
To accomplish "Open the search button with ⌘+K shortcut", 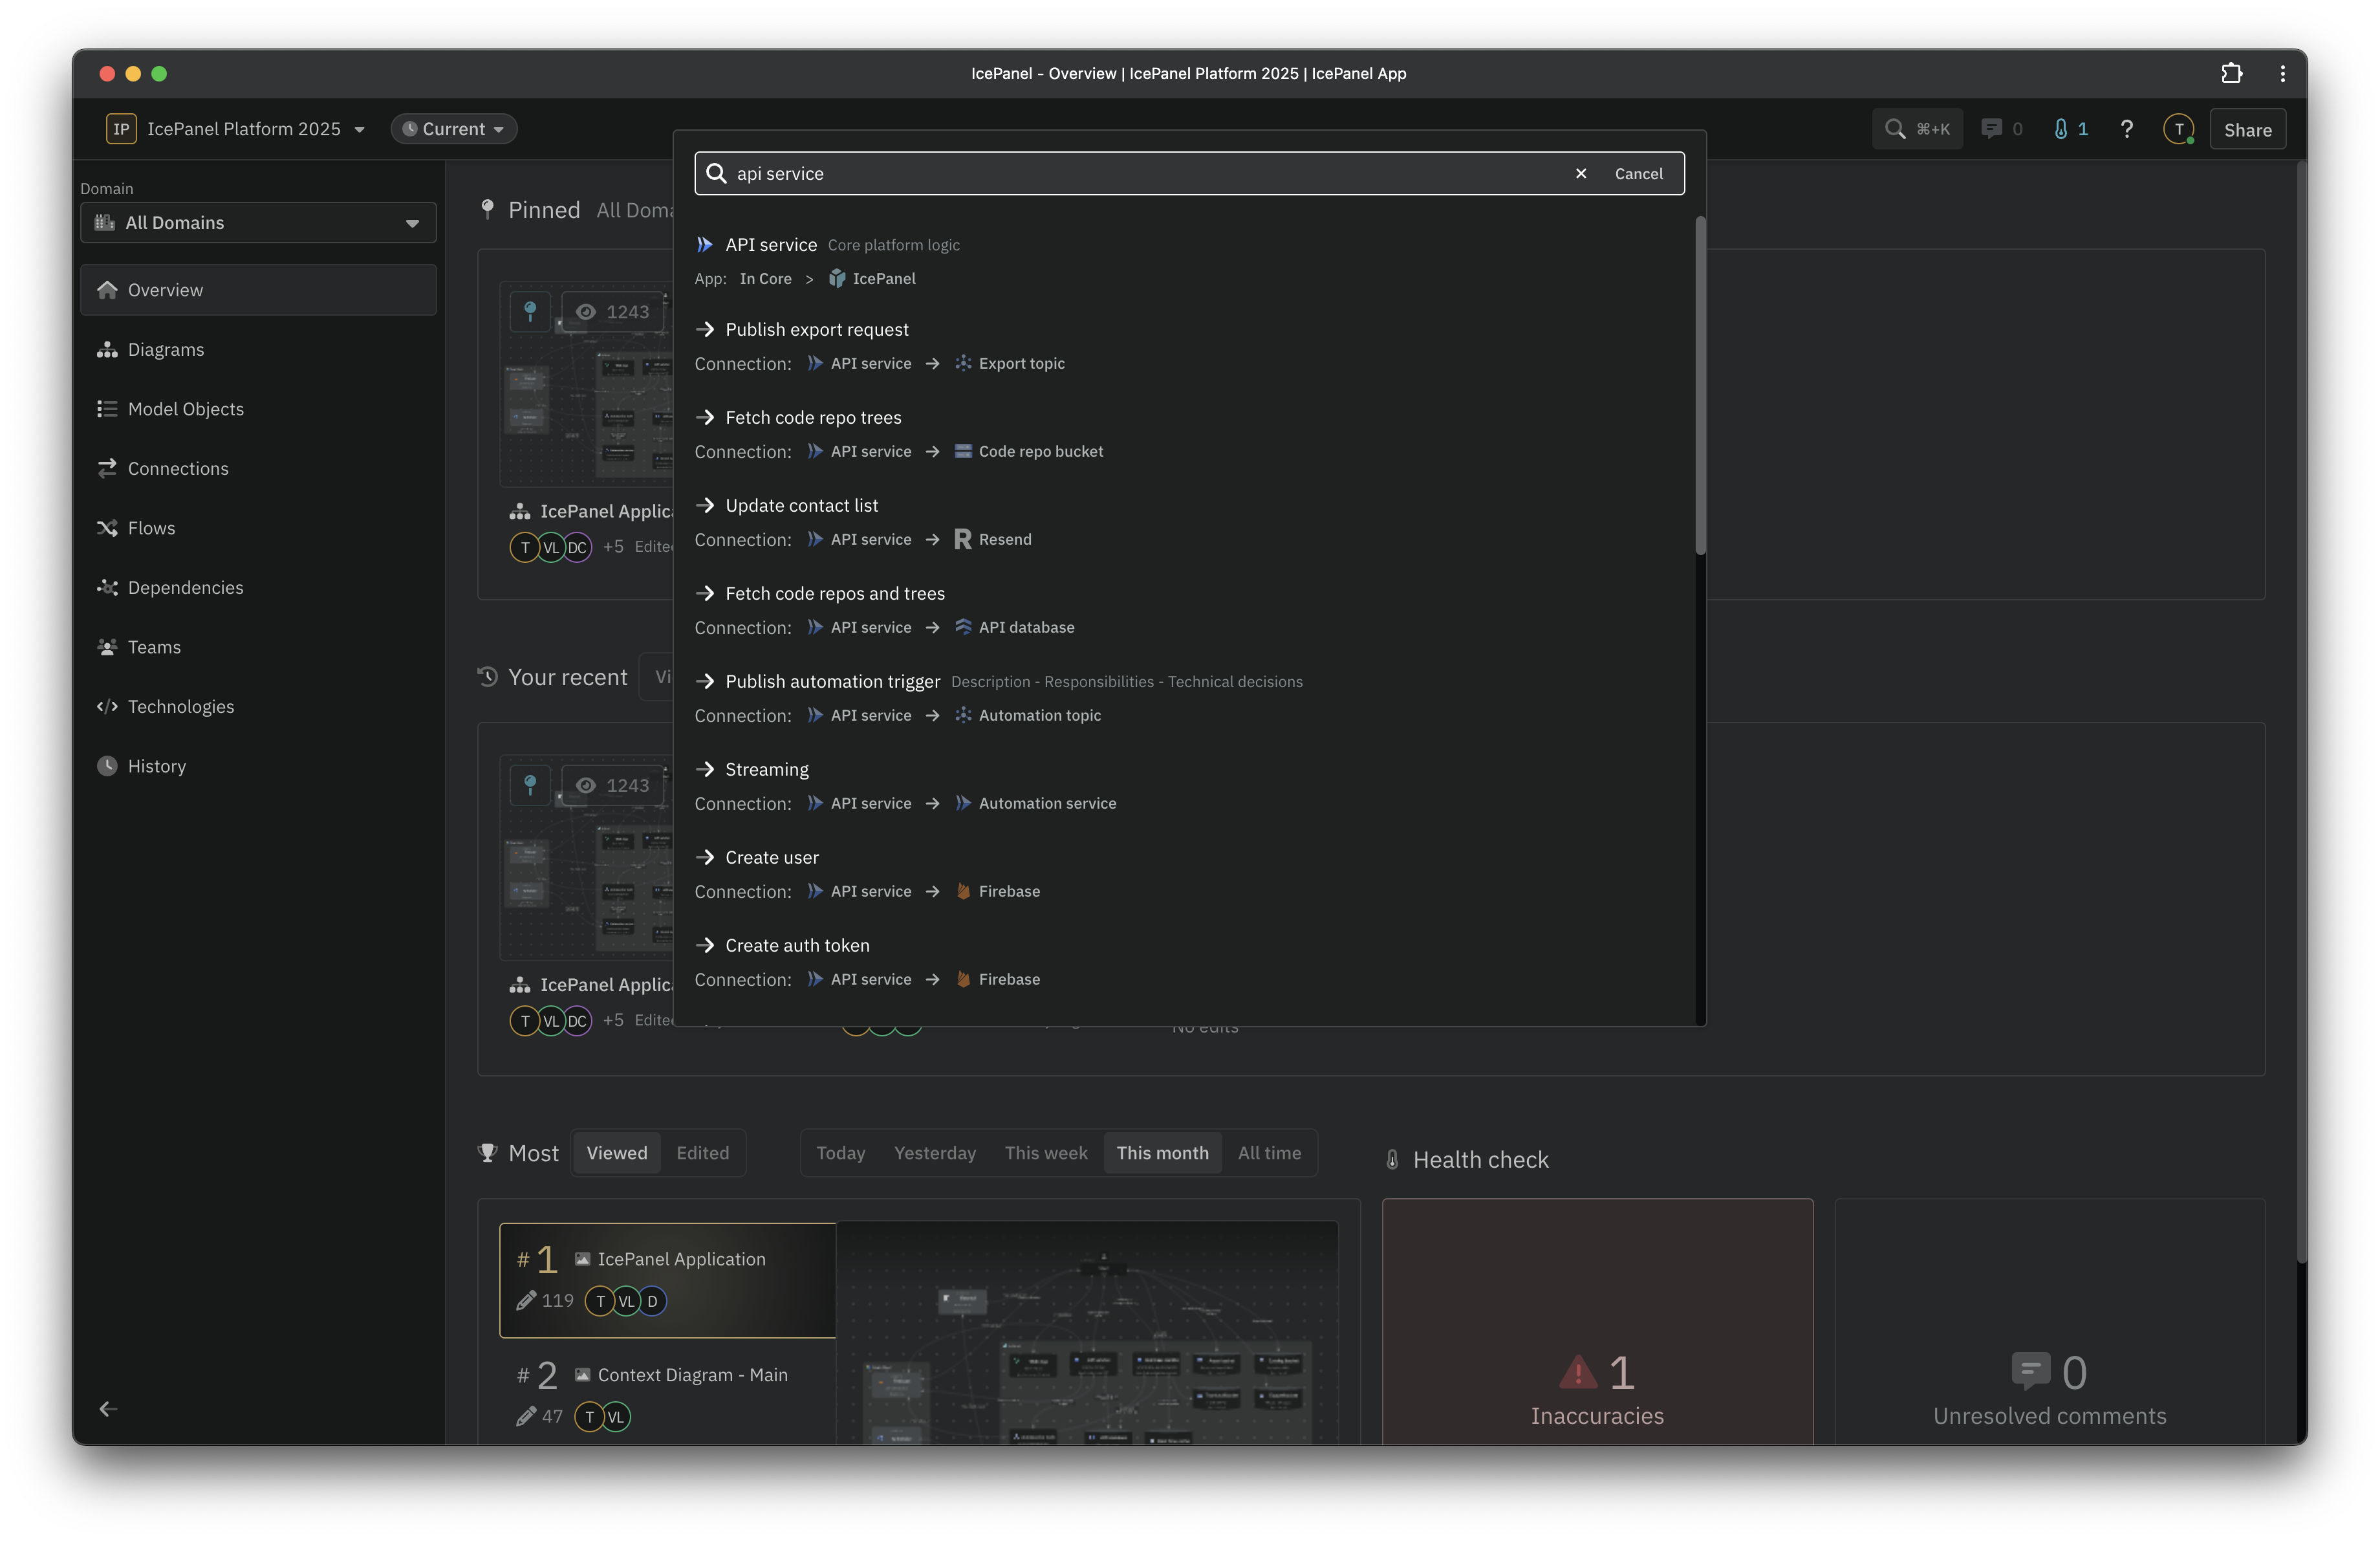I will [x=1916, y=129].
